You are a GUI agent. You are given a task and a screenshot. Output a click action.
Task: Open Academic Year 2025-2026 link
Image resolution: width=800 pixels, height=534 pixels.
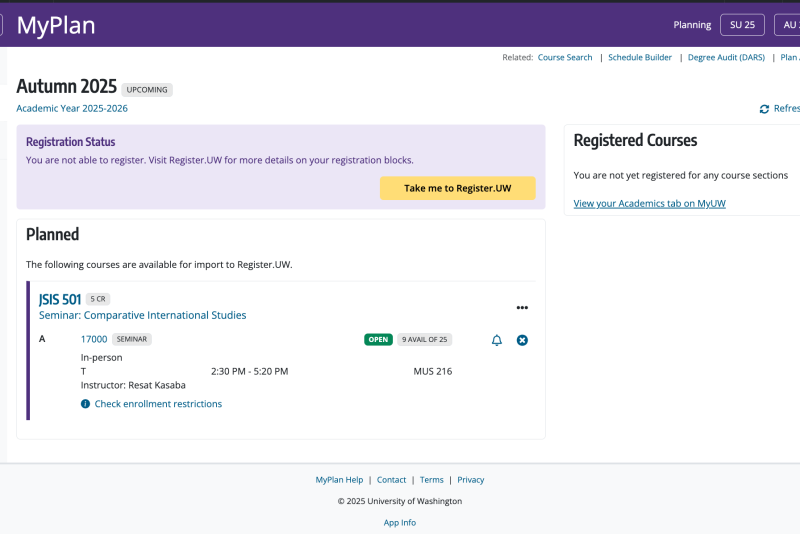pos(72,108)
